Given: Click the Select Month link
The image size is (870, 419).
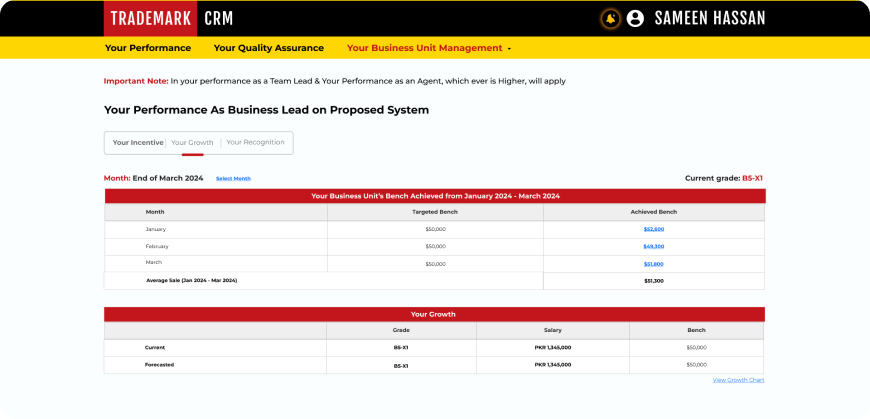Looking at the screenshot, I should (x=233, y=179).
